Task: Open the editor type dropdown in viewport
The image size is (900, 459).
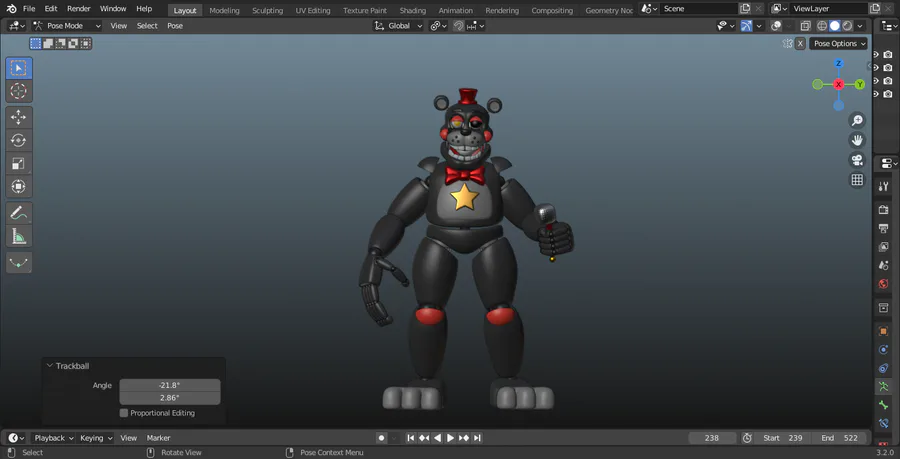Action: click(x=16, y=26)
